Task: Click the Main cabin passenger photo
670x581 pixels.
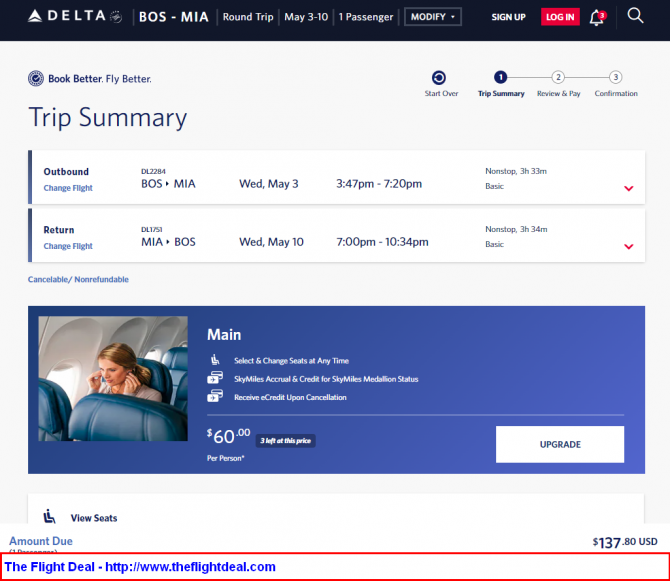Action: 113,379
